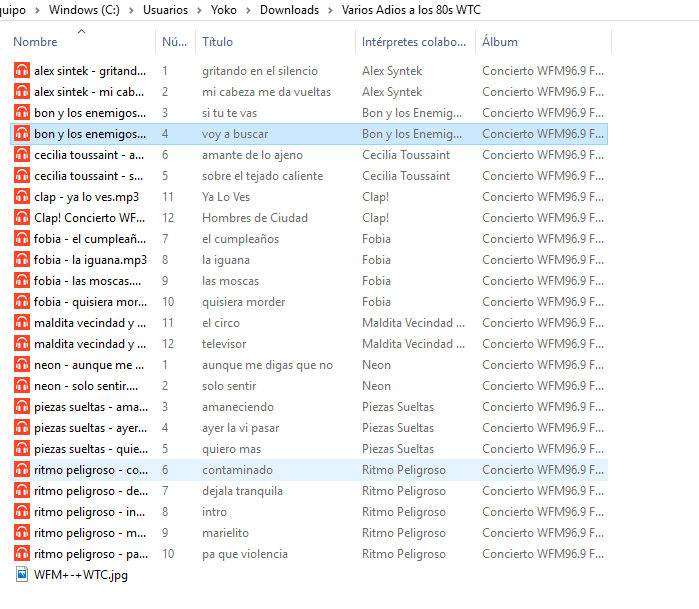Viewport: 699px width, 609px height.
Task: Sort by Intérpretes colabo... column header
Action: click(x=414, y=42)
